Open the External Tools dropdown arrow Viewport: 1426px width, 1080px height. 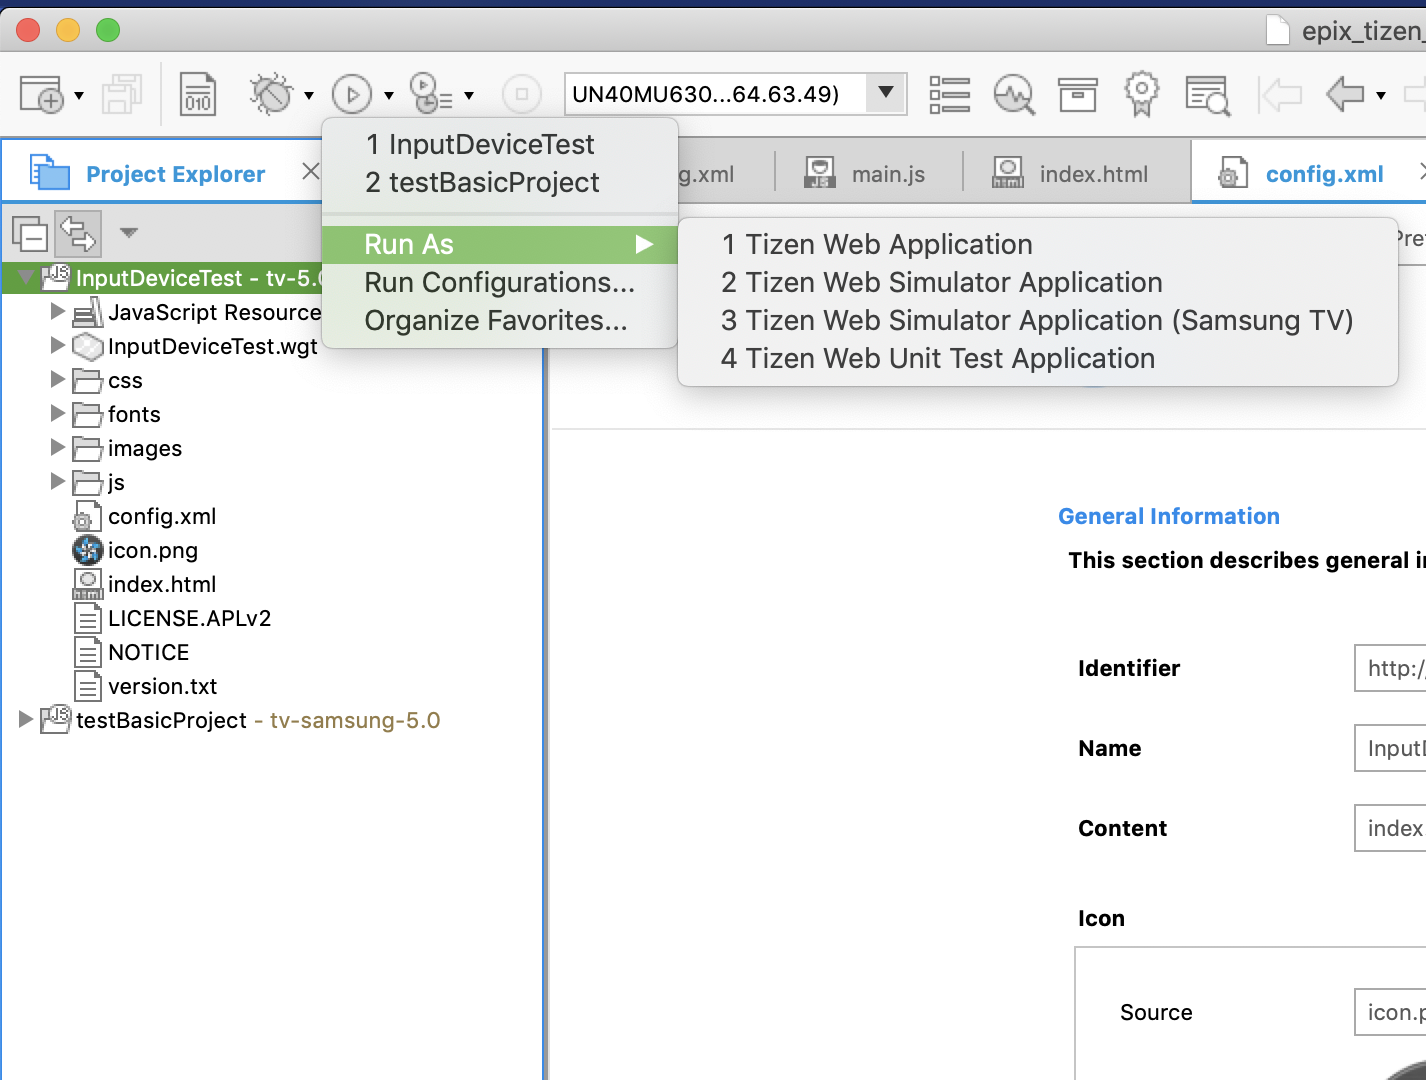(x=469, y=96)
